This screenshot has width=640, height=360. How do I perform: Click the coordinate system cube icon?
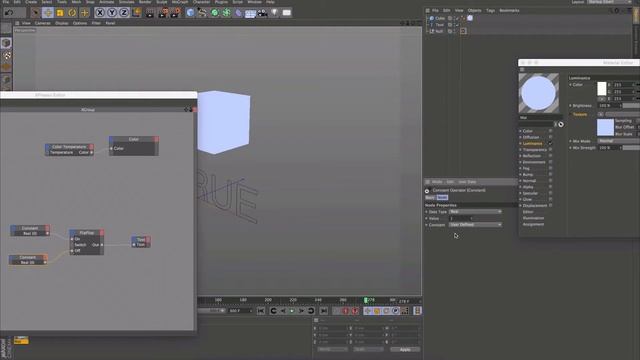tap(136, 13)
